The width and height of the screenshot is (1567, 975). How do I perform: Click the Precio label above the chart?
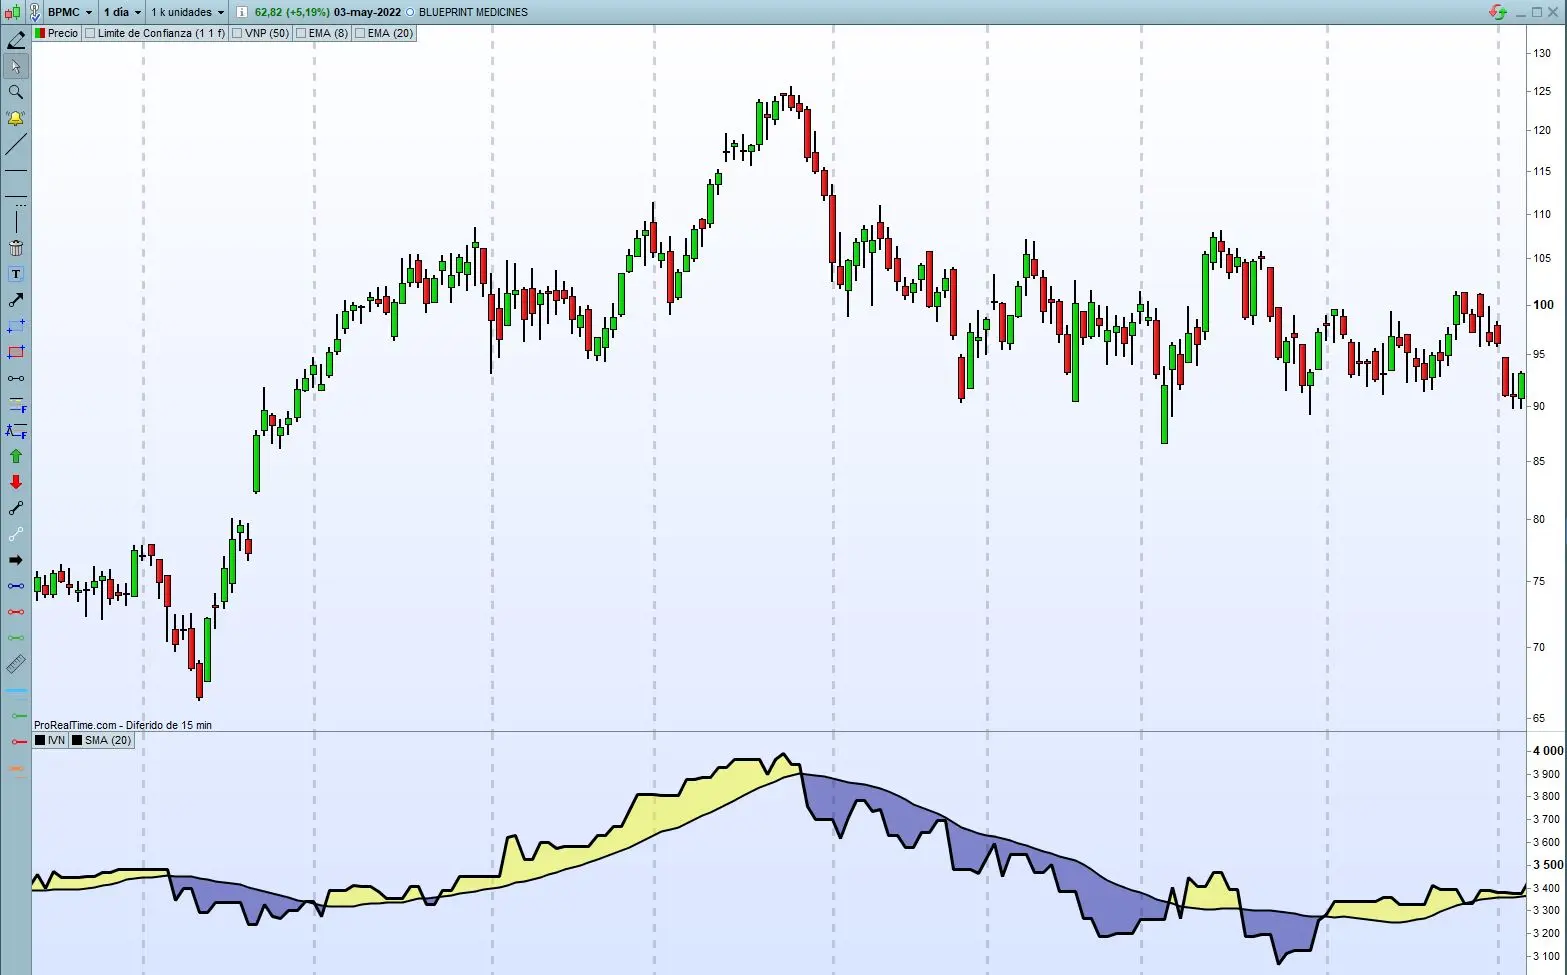click(61, 33)
